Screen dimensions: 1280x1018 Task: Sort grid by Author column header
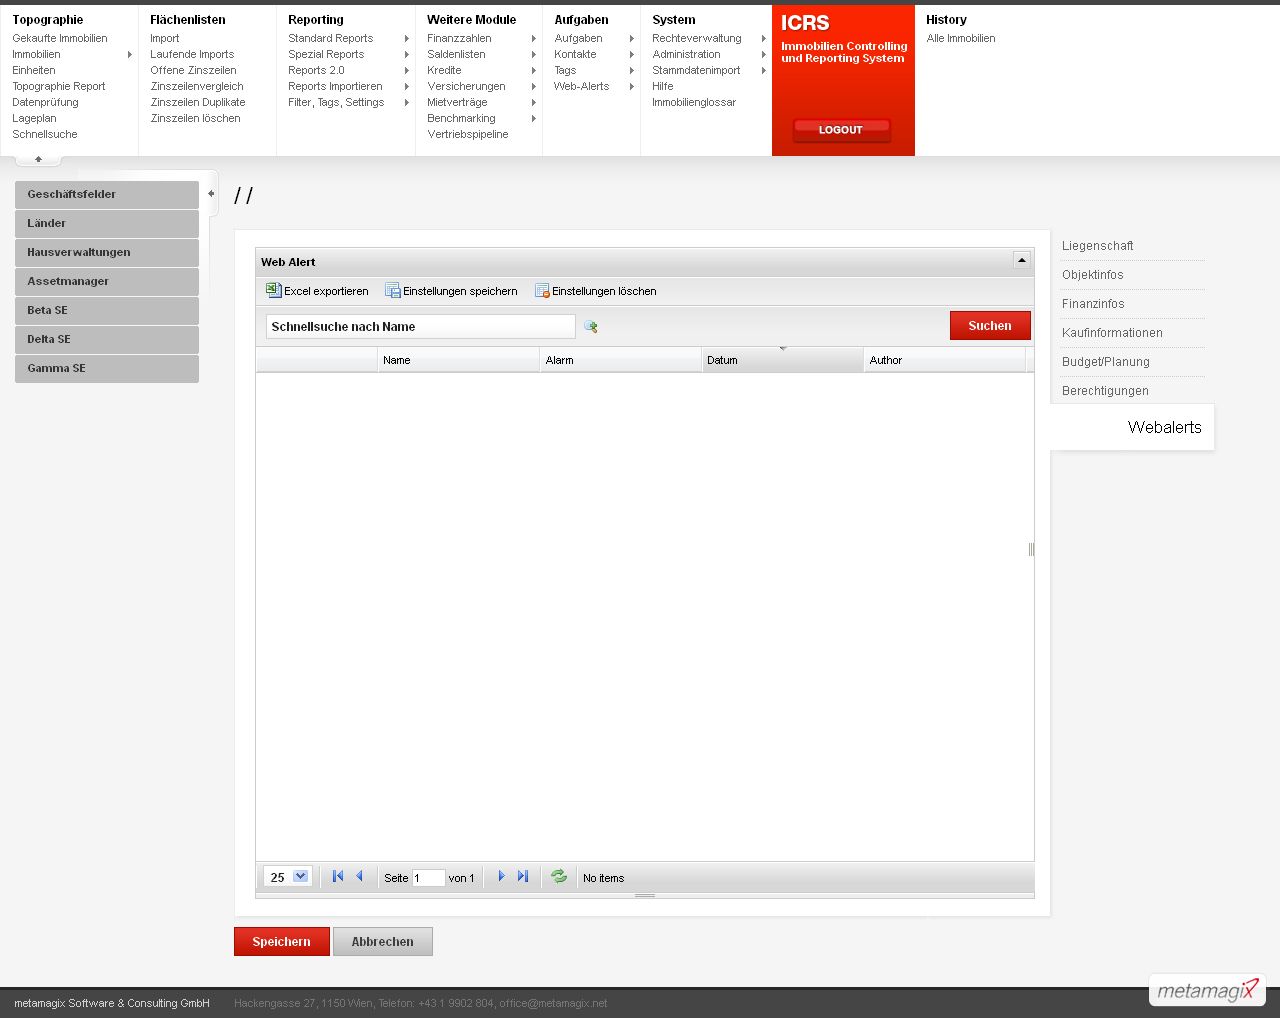(945, 360)
